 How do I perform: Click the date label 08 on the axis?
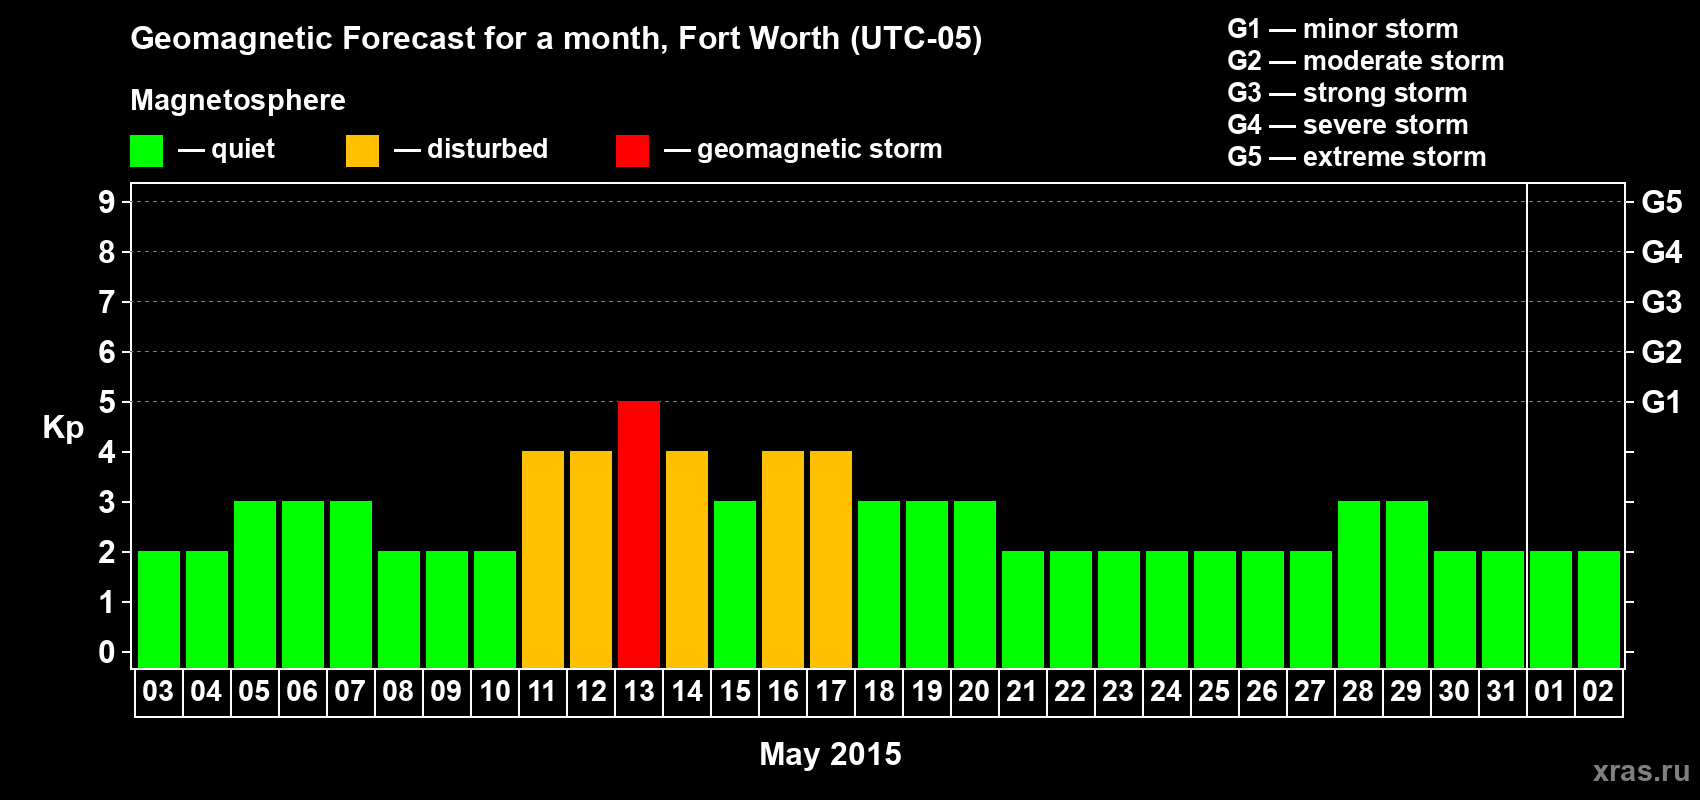pyautogui.click(x=398, y=692)
